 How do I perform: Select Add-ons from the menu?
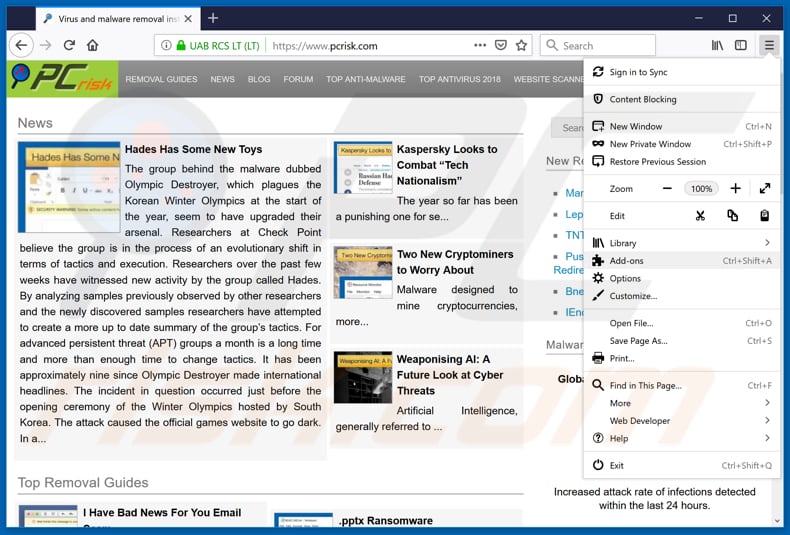click(x=627, y=261)
